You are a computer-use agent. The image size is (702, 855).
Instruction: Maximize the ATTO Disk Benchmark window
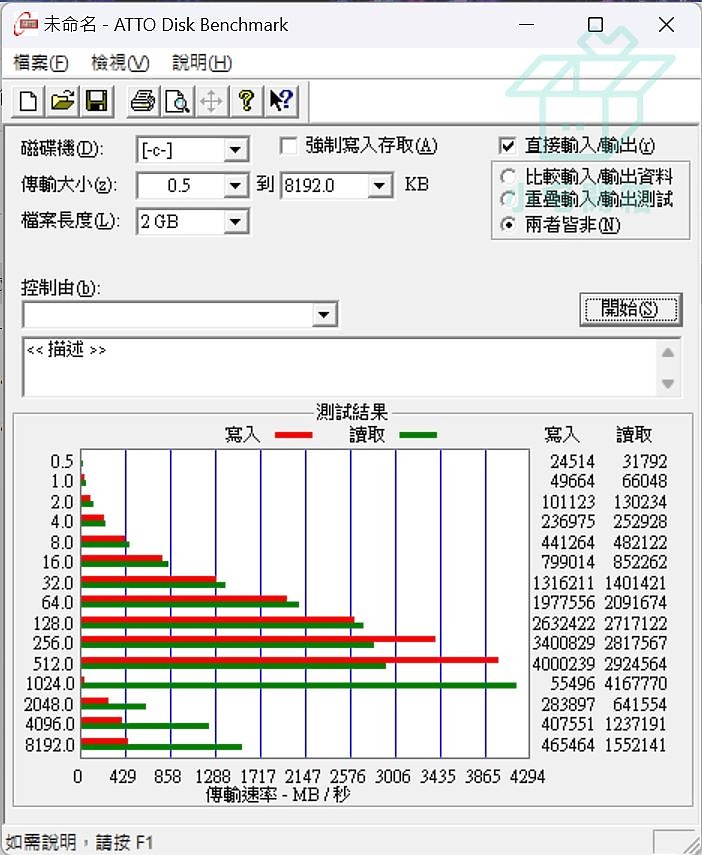[x=596, y=25]
